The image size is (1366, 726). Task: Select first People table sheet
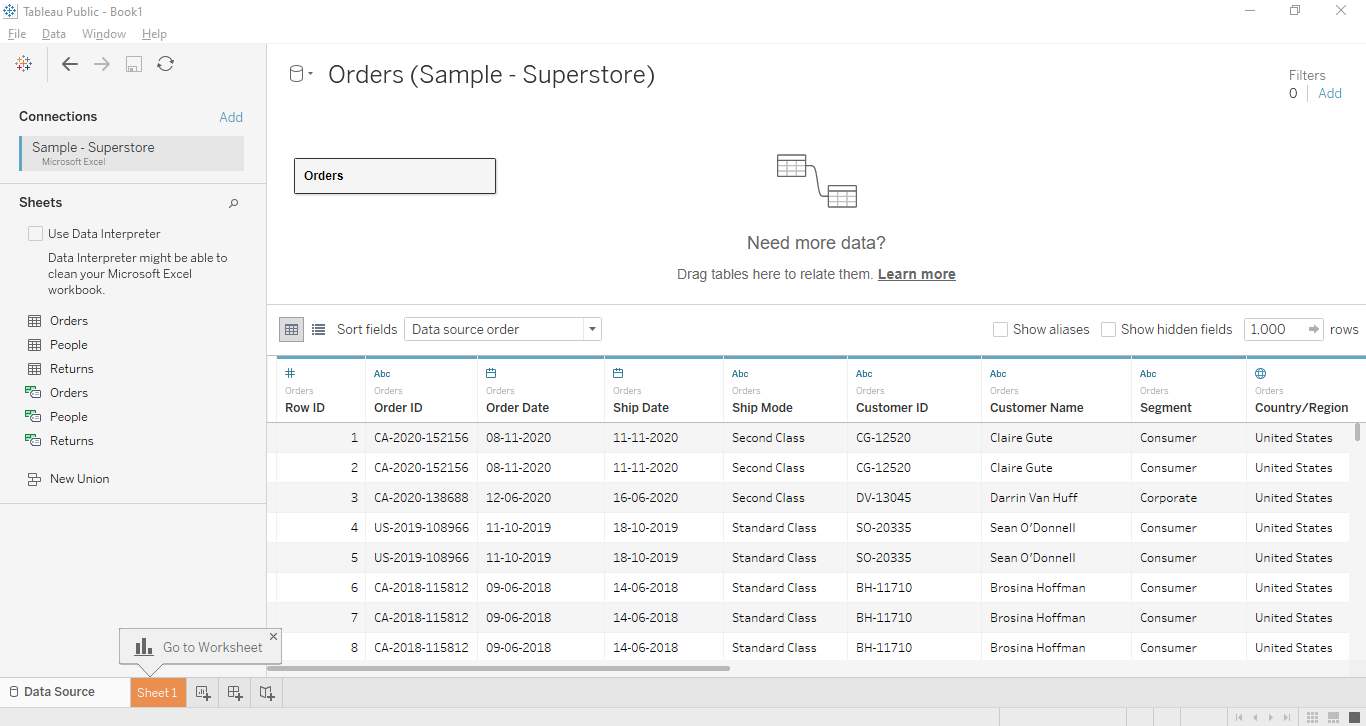tap(69, 345)
